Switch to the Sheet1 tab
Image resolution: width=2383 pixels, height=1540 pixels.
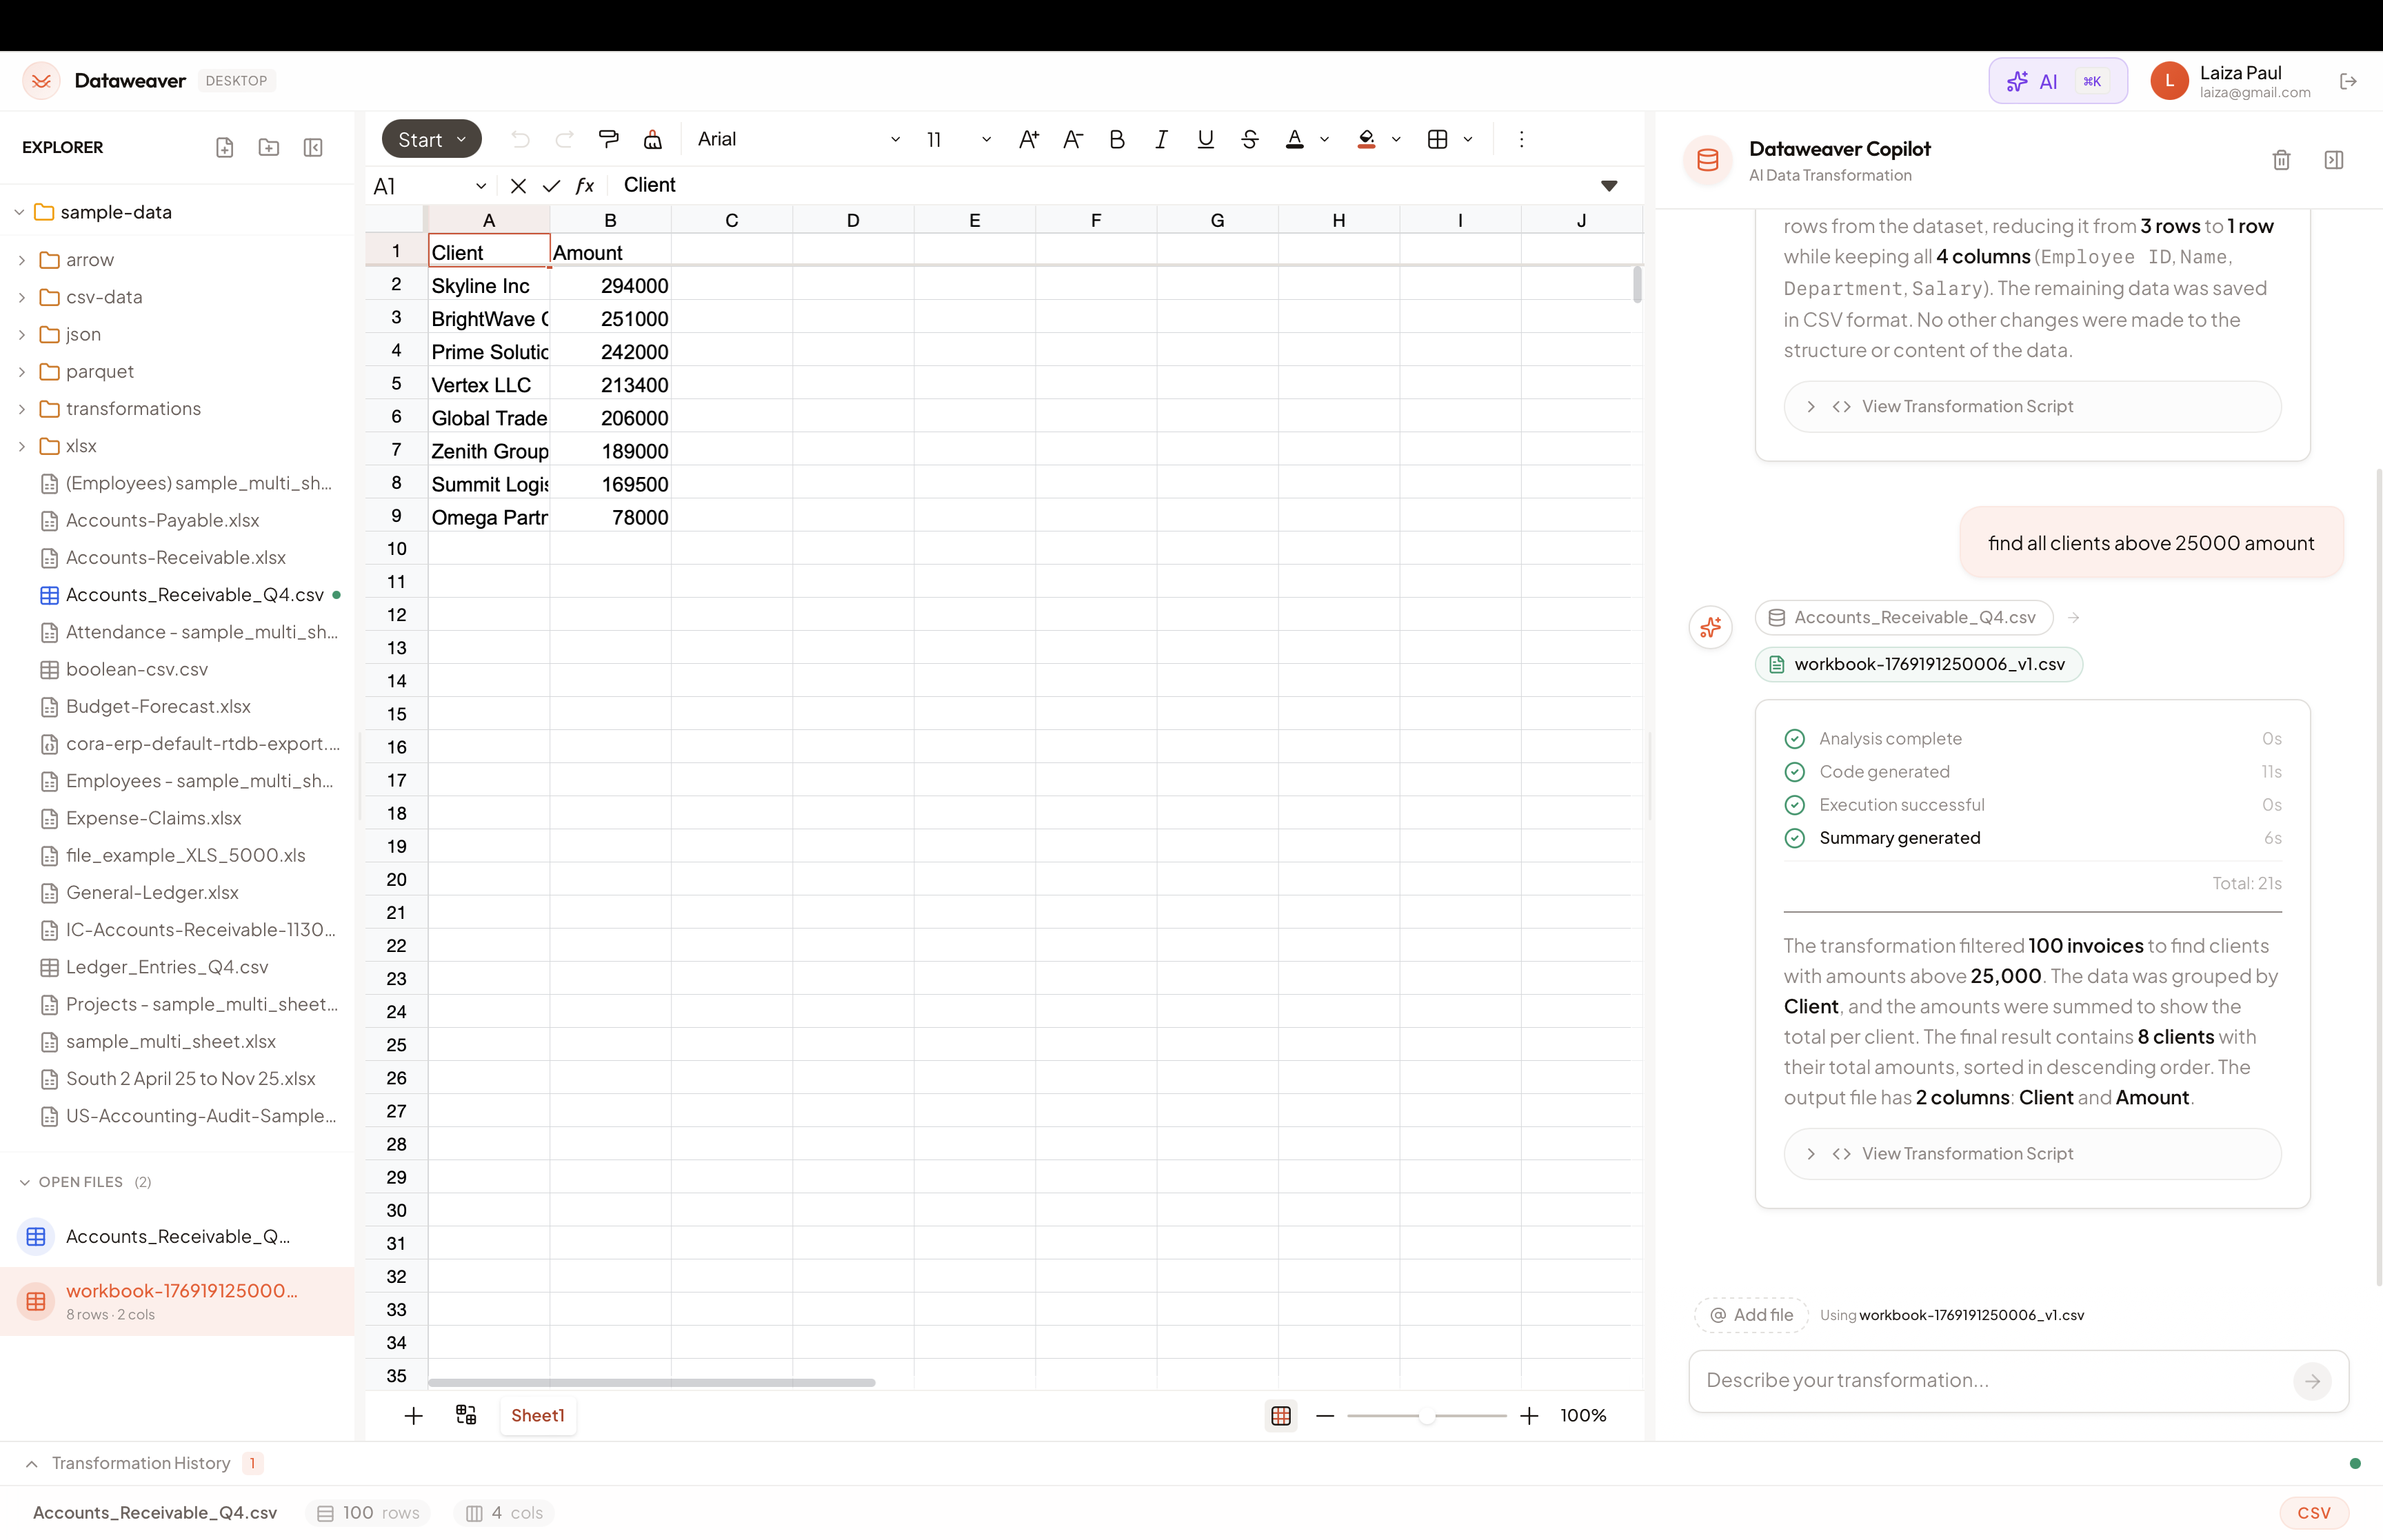pos(538,1415)
